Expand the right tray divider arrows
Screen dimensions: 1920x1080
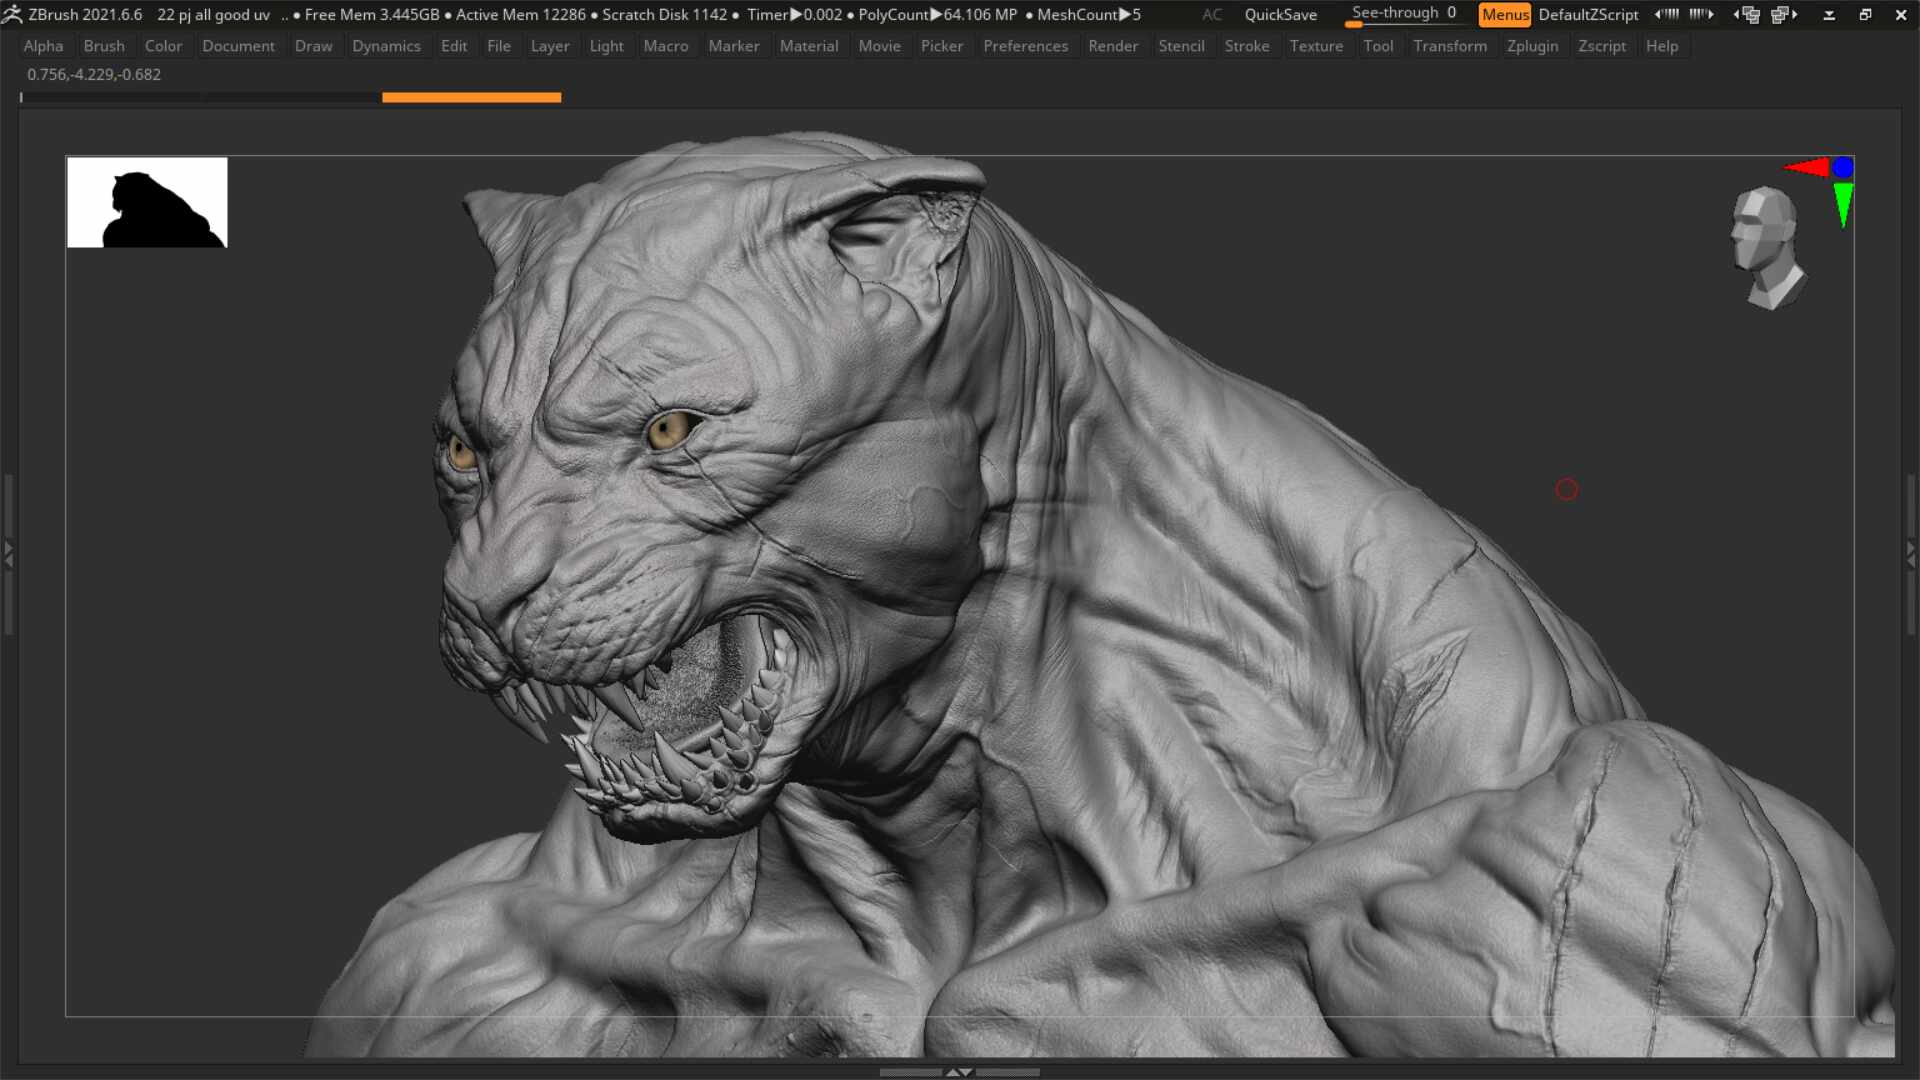pyautogui.click(x=1911, y=554)
